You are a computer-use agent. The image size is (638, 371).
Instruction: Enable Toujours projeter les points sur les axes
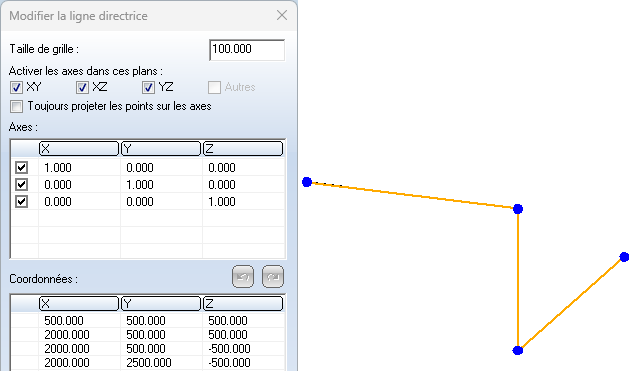(17, 107)
